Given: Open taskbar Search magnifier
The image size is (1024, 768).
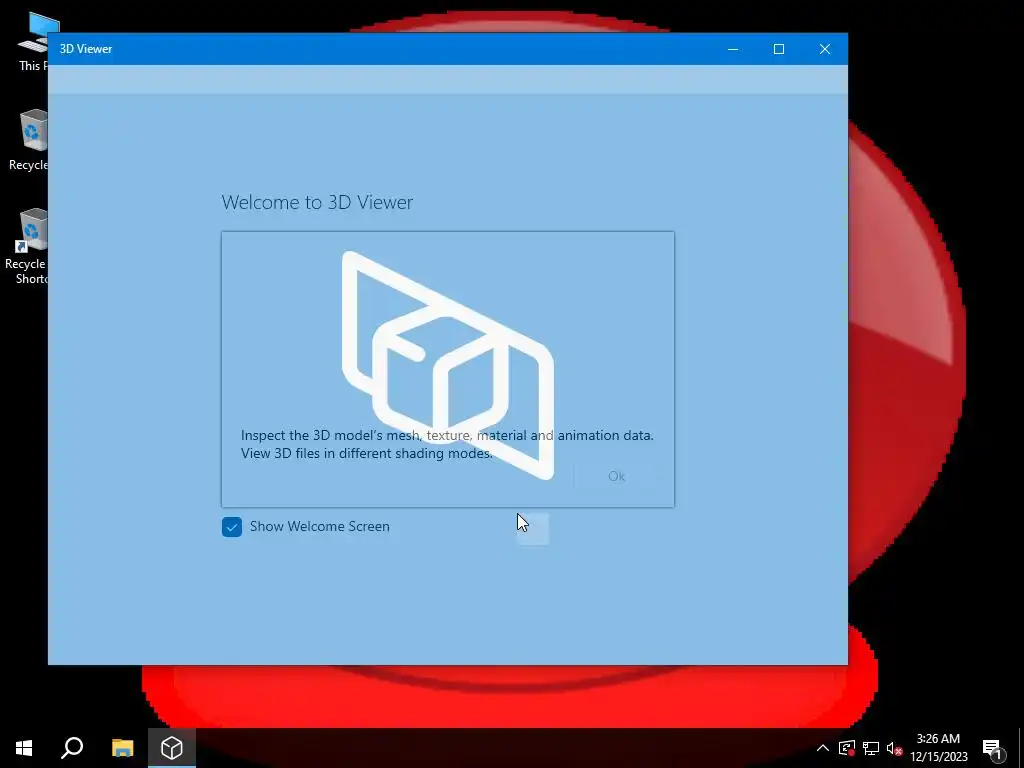Looking at the screenshot, I should pyautogui.click(x=72, y=748).
